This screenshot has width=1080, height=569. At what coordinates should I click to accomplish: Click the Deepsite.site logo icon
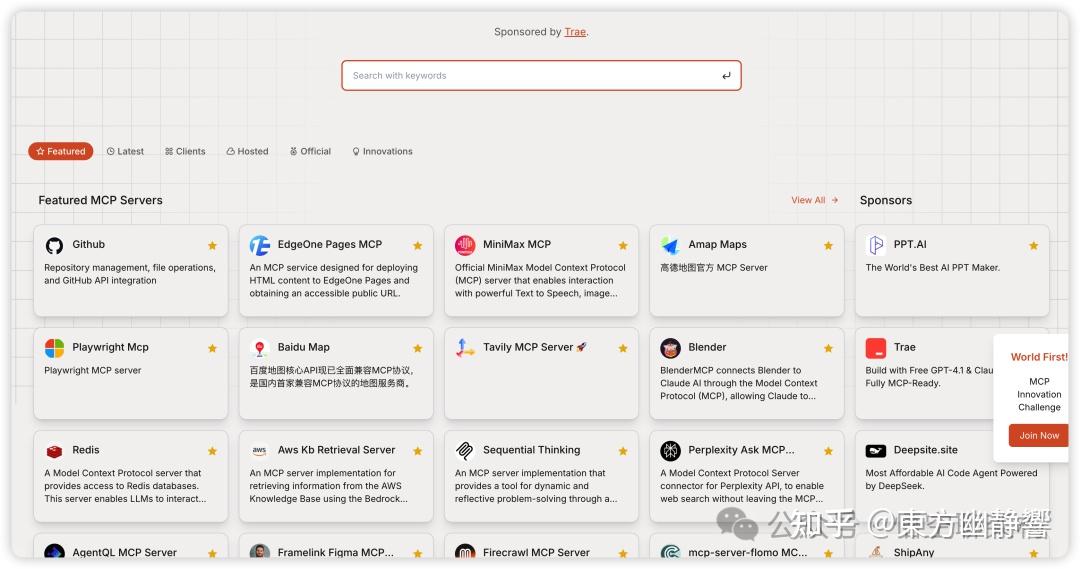coord(876,451)
